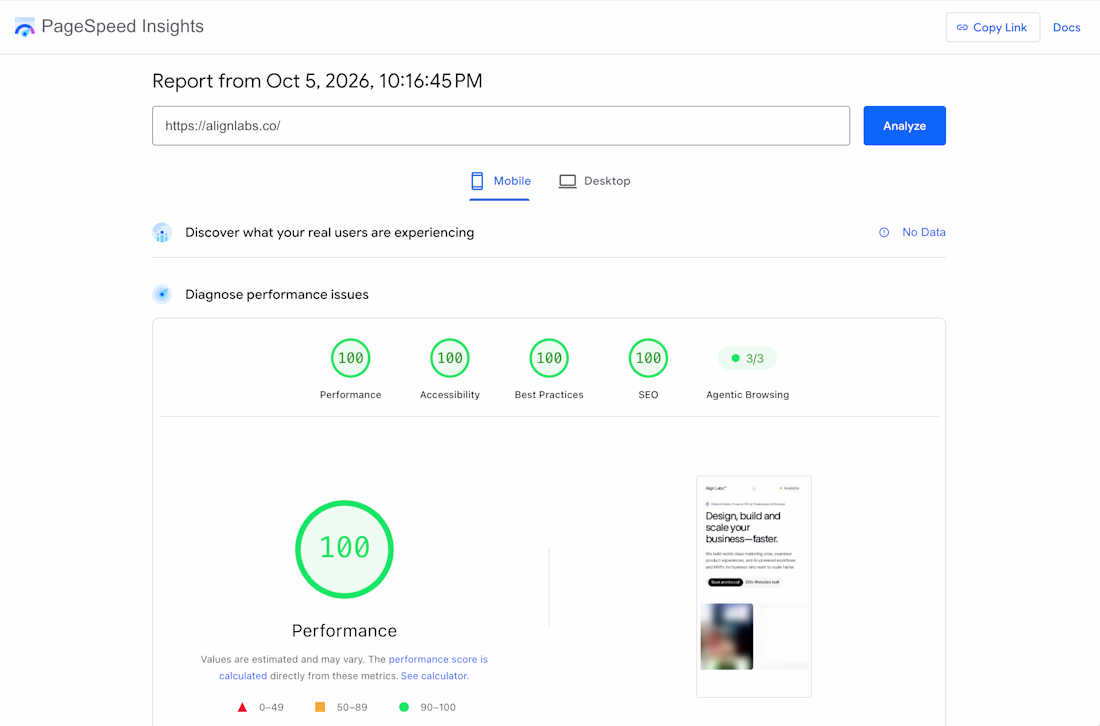Image resolution: width=1100 pixels, height=726 pixels.
Task: Click the report date heading text
Action: coord(317,81)
